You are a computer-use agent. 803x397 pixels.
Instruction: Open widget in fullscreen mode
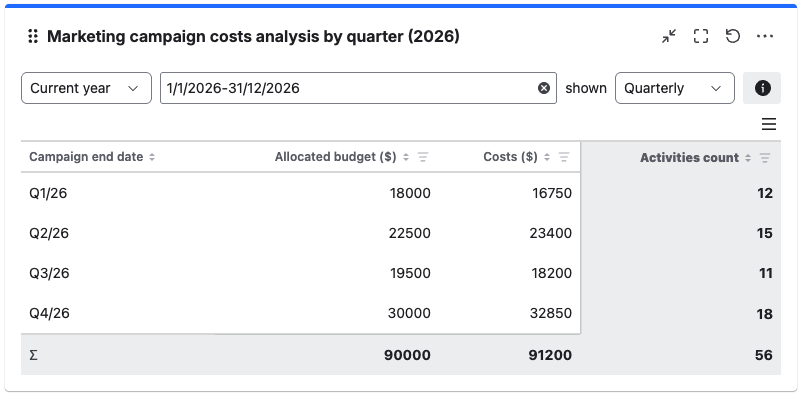(x=701, y=36)
